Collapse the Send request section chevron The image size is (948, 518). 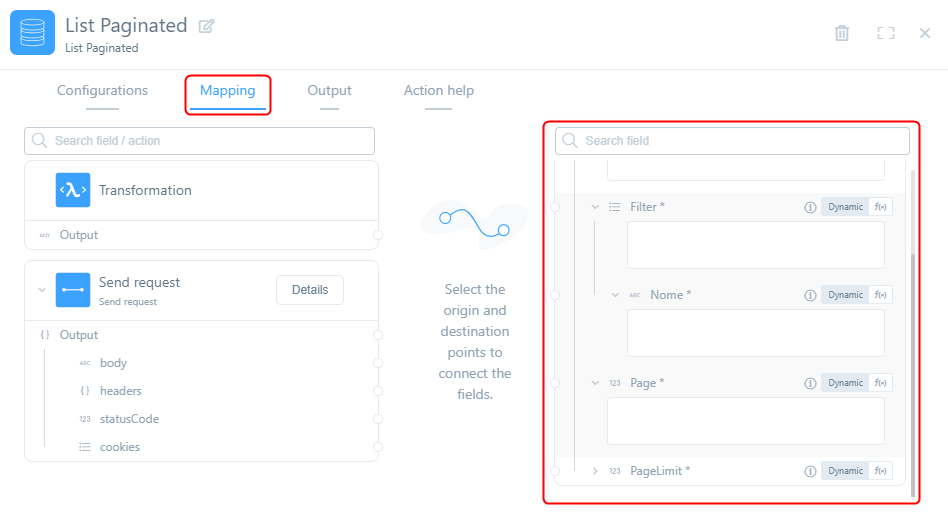coord(42,290)
